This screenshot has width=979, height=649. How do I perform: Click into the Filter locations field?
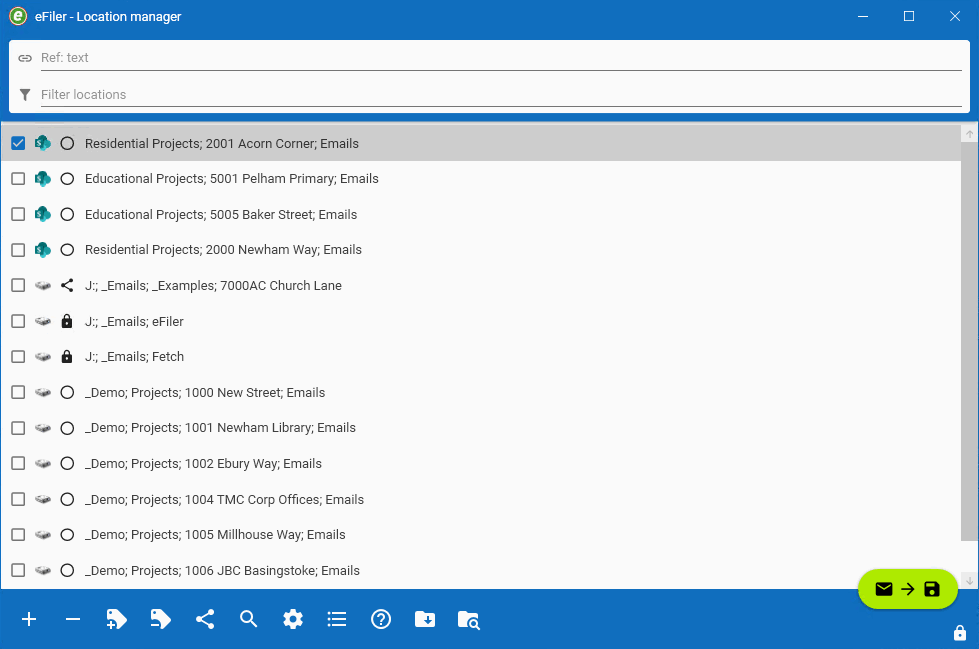pyautogui.click(x=501, y=94)
